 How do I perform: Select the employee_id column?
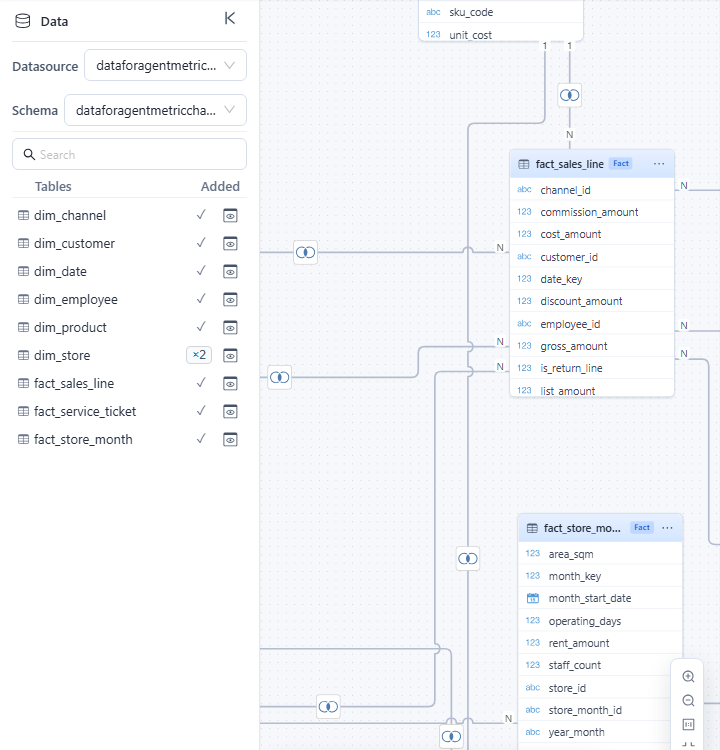pyautogui.click(x=592, y=324)
